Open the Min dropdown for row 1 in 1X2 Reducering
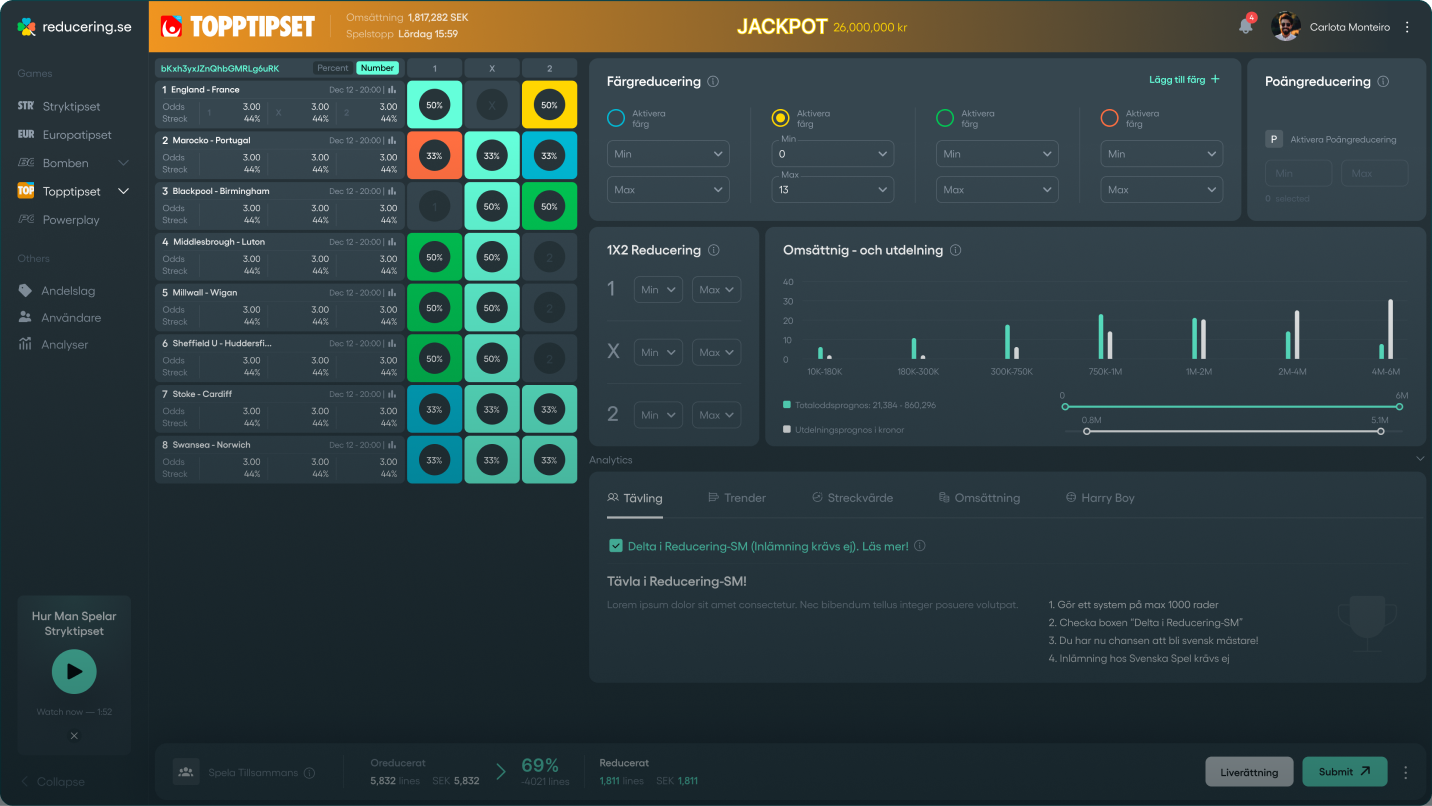The width and height of the screenshot is (1432, 806). (x=658, y=290)
